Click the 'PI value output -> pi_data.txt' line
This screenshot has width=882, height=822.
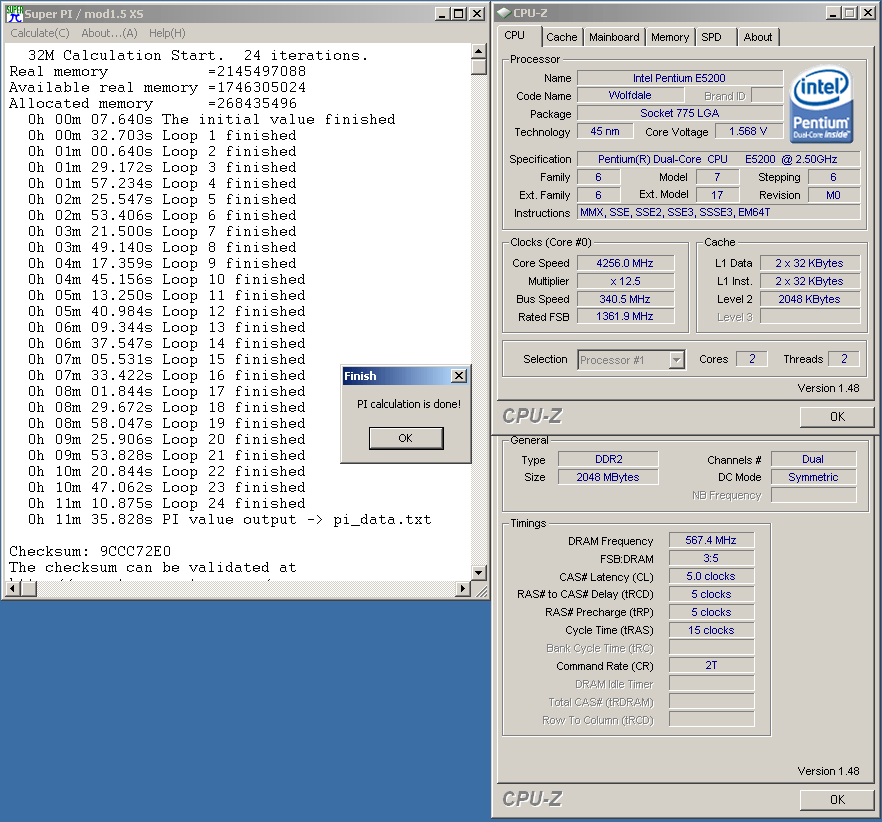230,519
